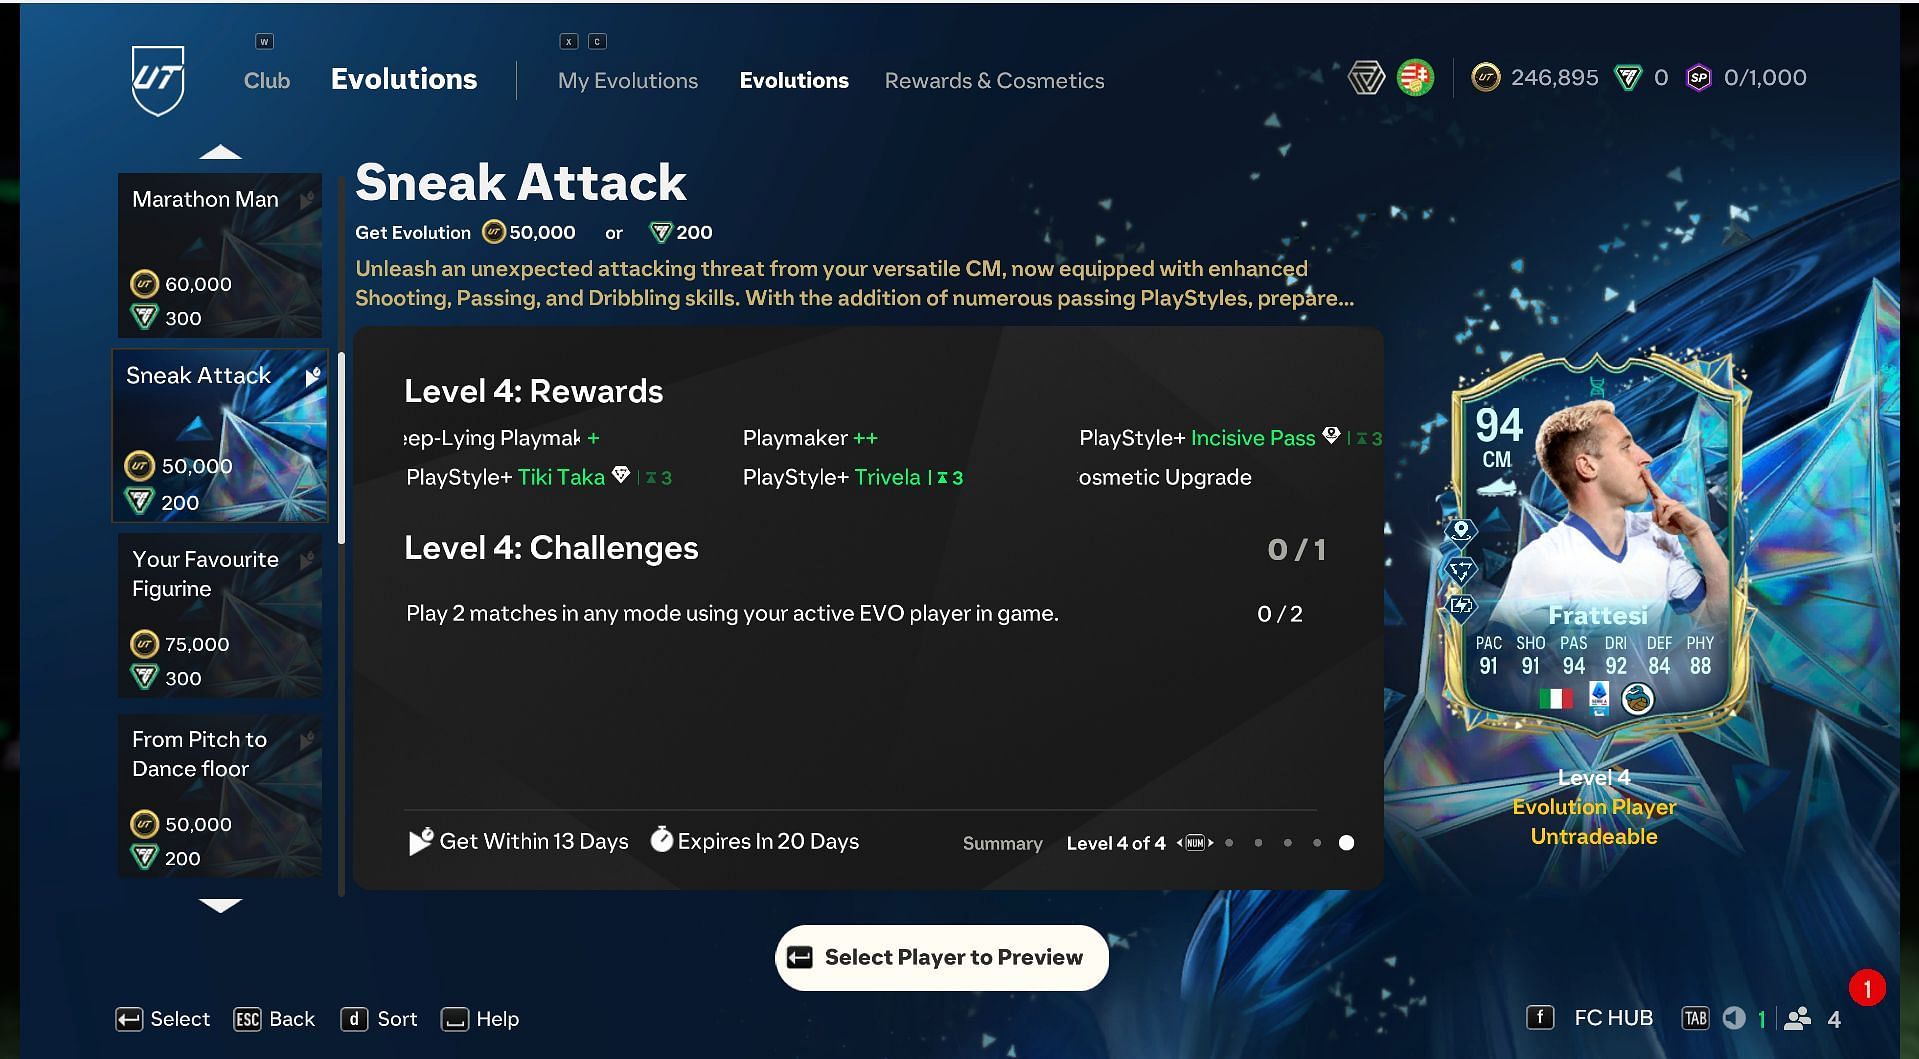Viewport: 1919px width, 1059px height.
Task: Click the Hungary flag club badge
Action: point(1415,77)
